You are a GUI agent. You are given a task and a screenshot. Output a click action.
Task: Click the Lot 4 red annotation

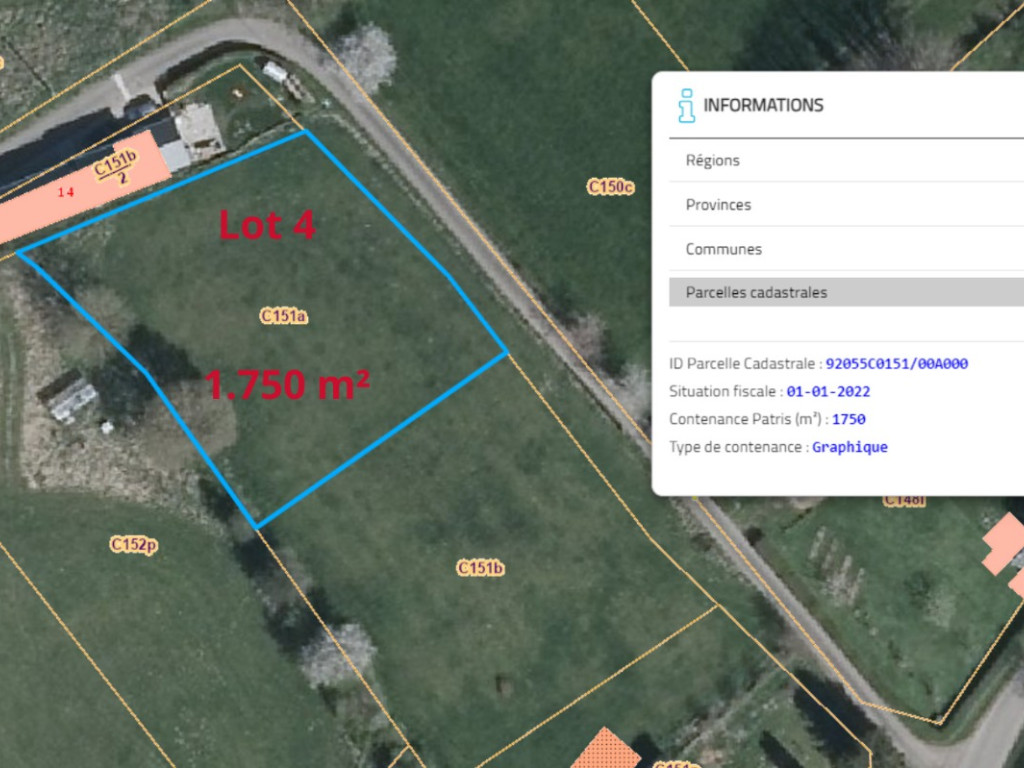tap(267, 225)
